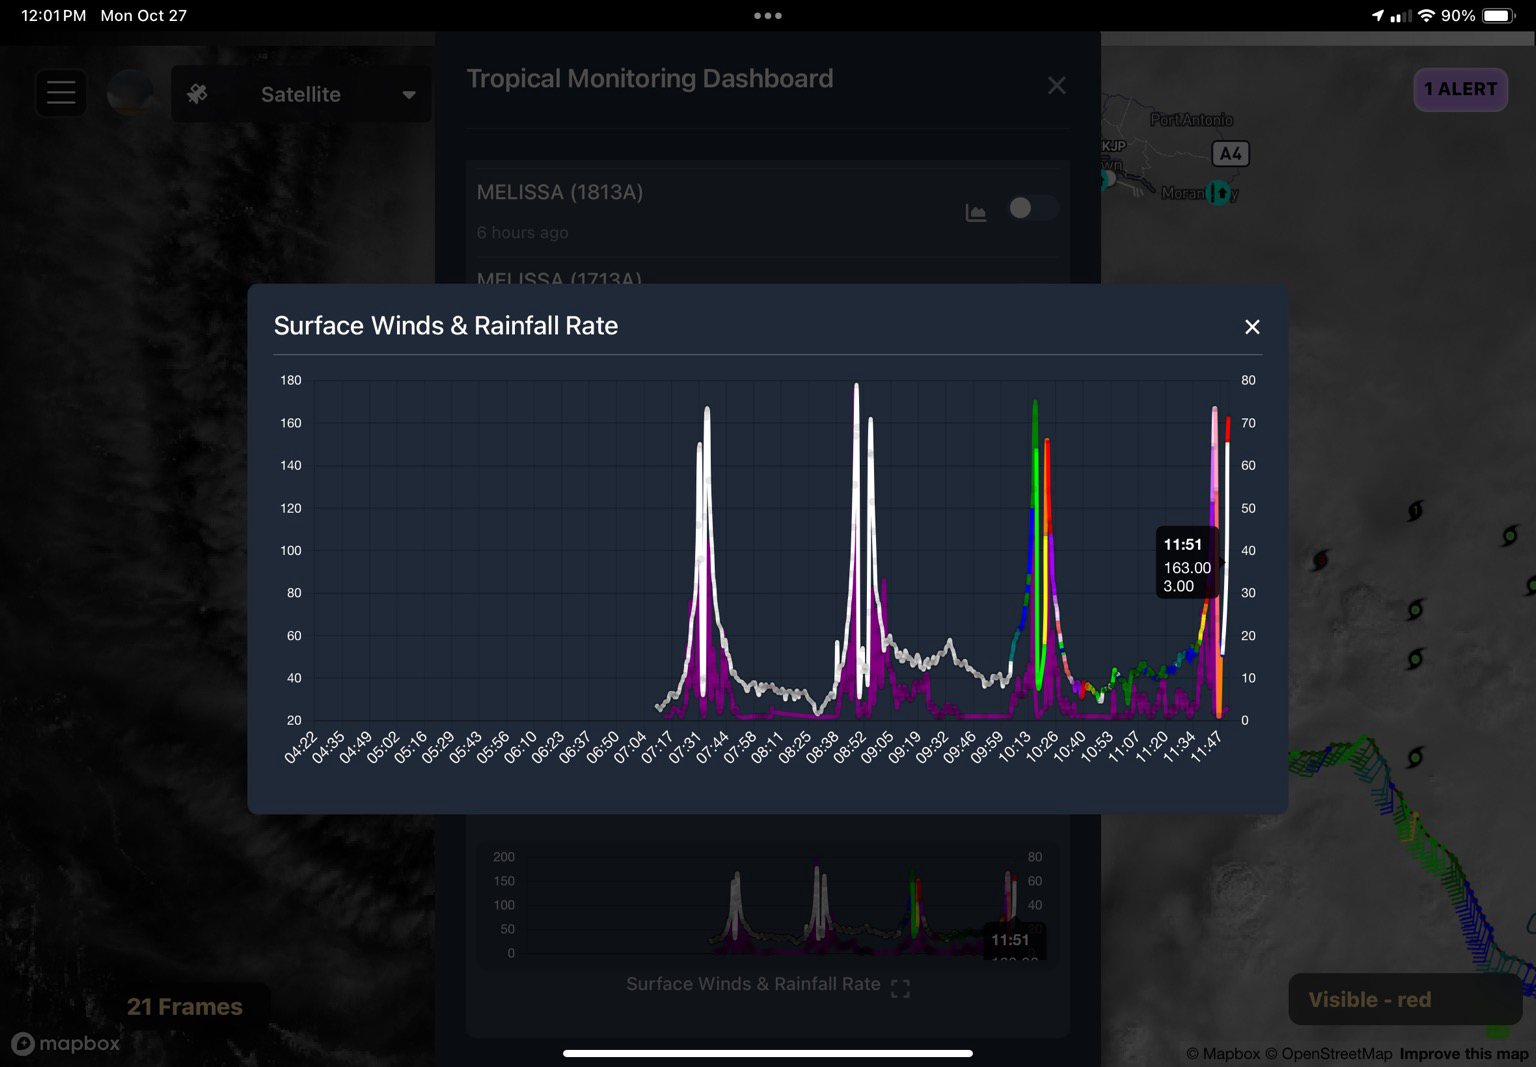Click the 10:13 time label on the x-axis

[x=1014, y=747]
